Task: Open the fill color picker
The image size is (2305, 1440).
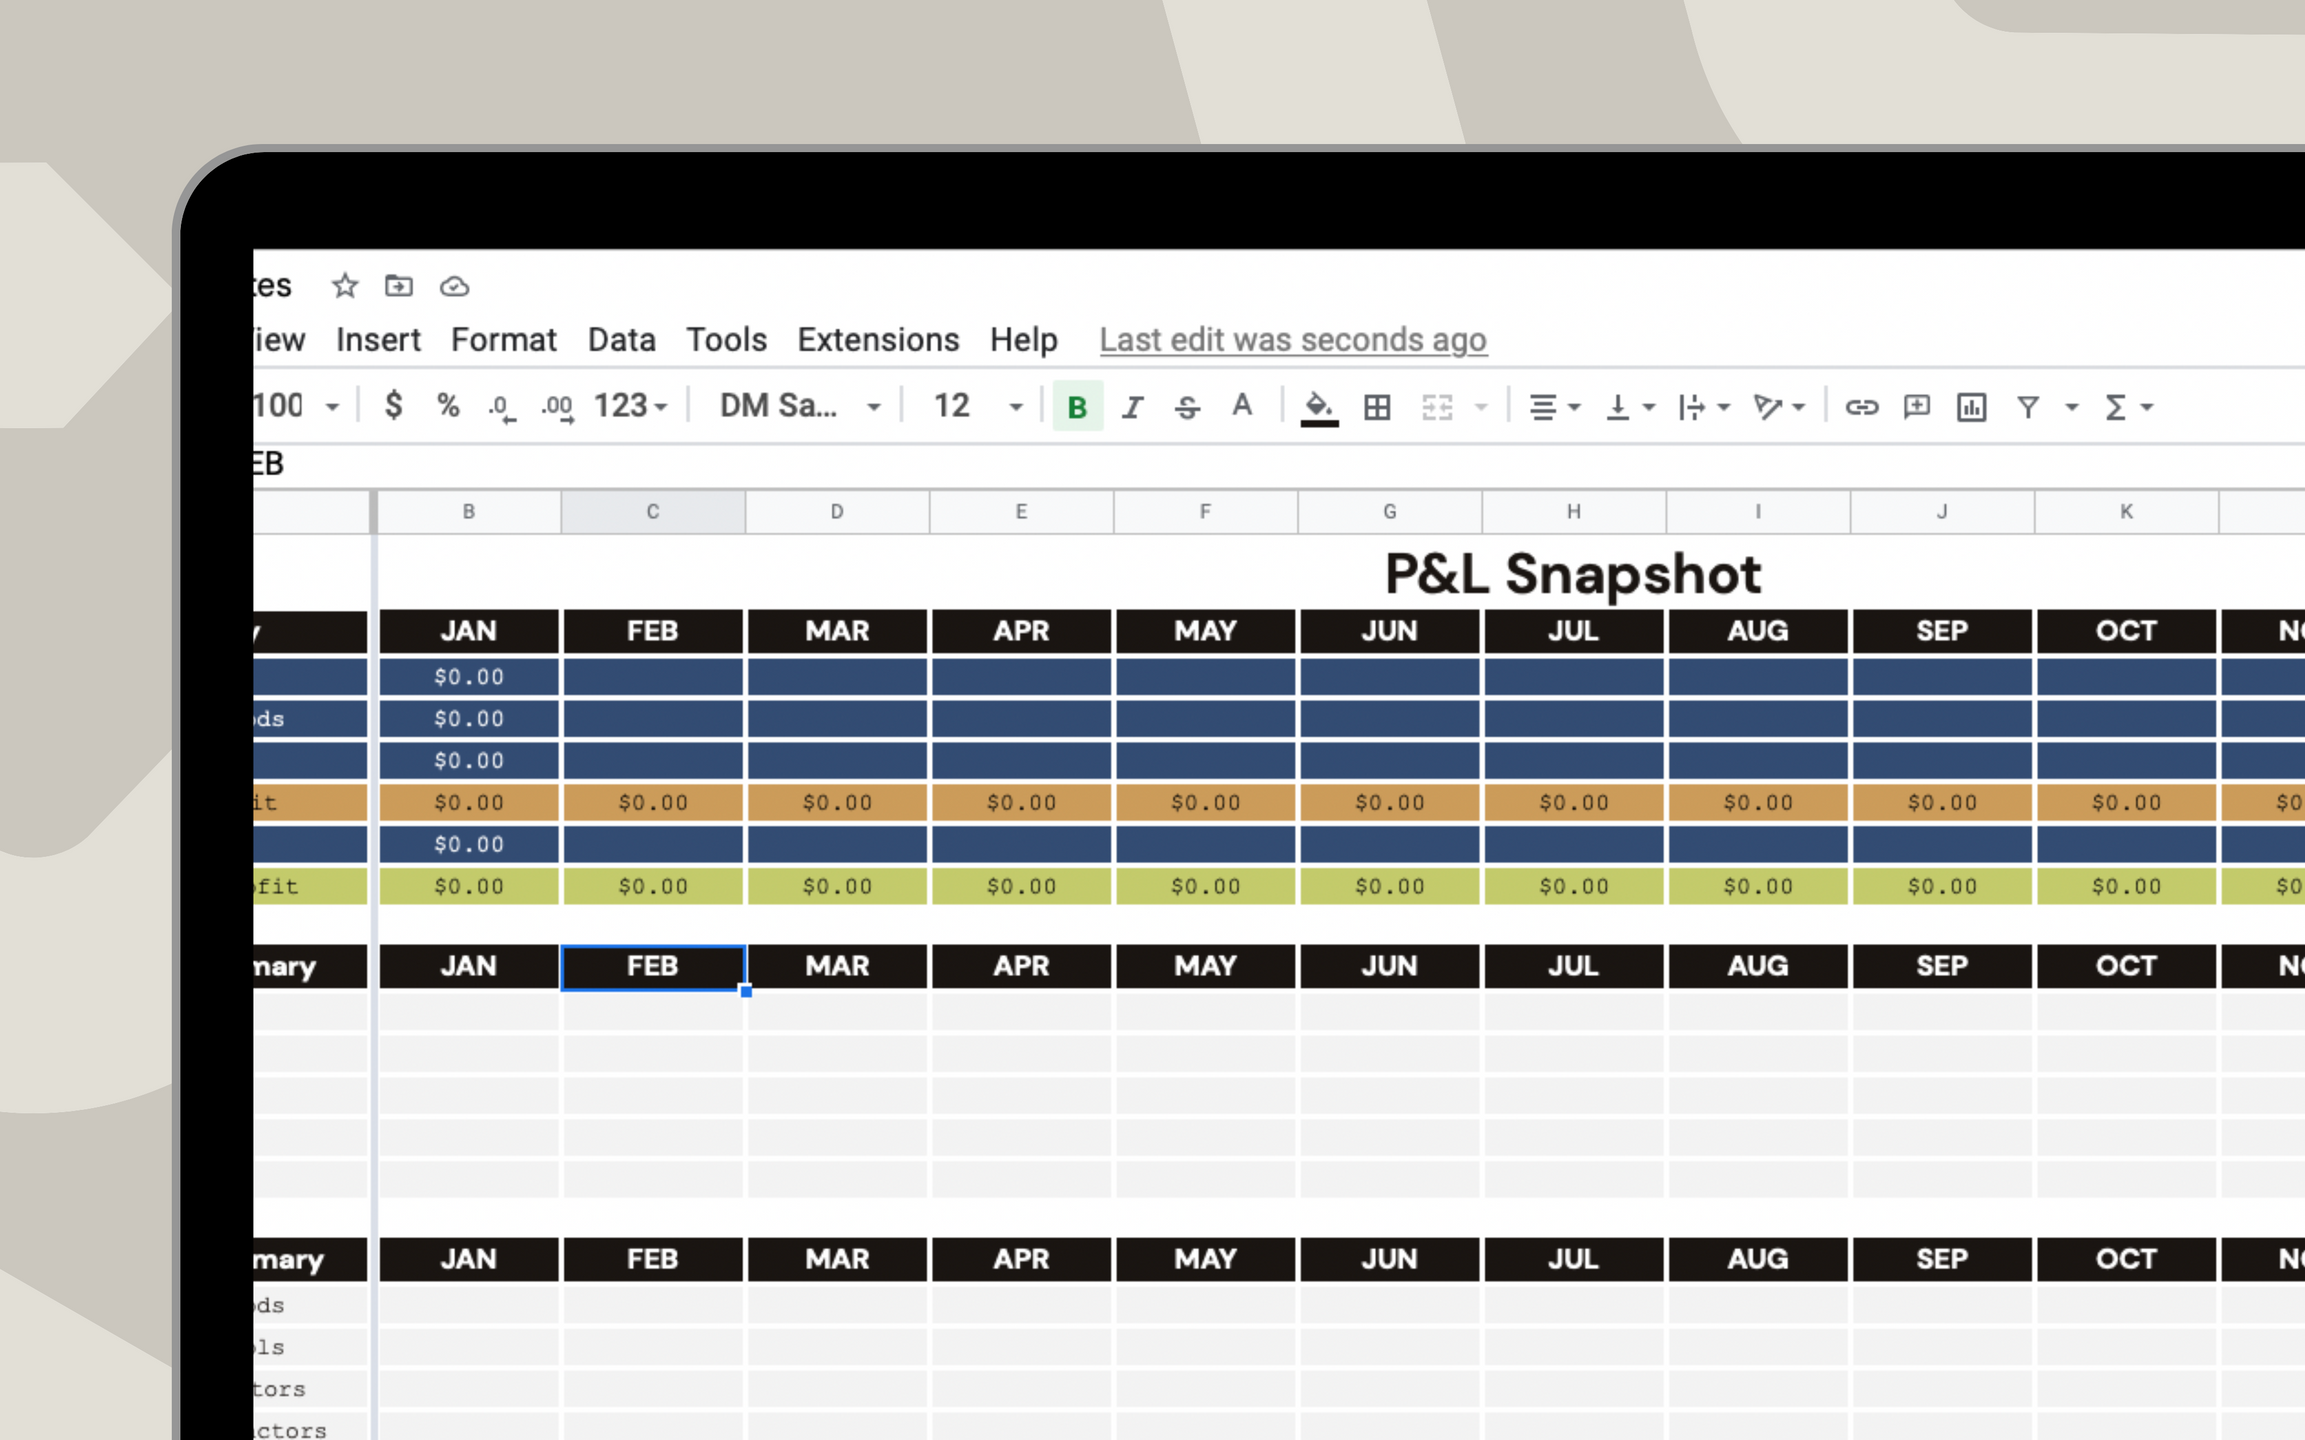Action: point(1318,407)
